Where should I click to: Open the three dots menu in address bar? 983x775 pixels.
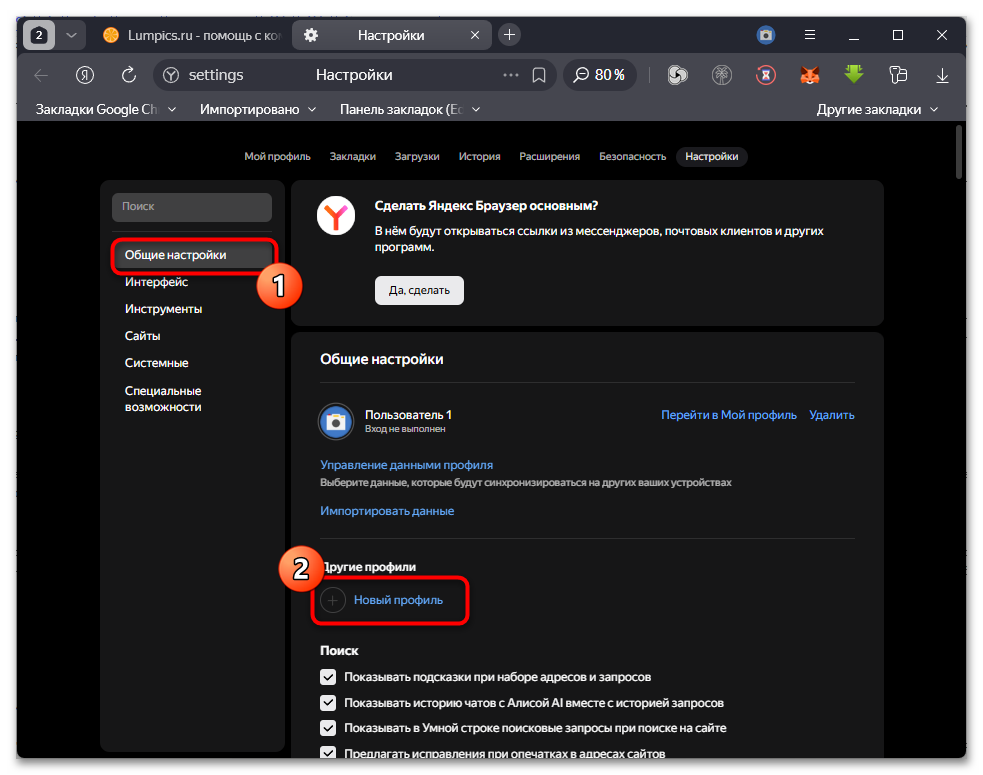(511, 75)
